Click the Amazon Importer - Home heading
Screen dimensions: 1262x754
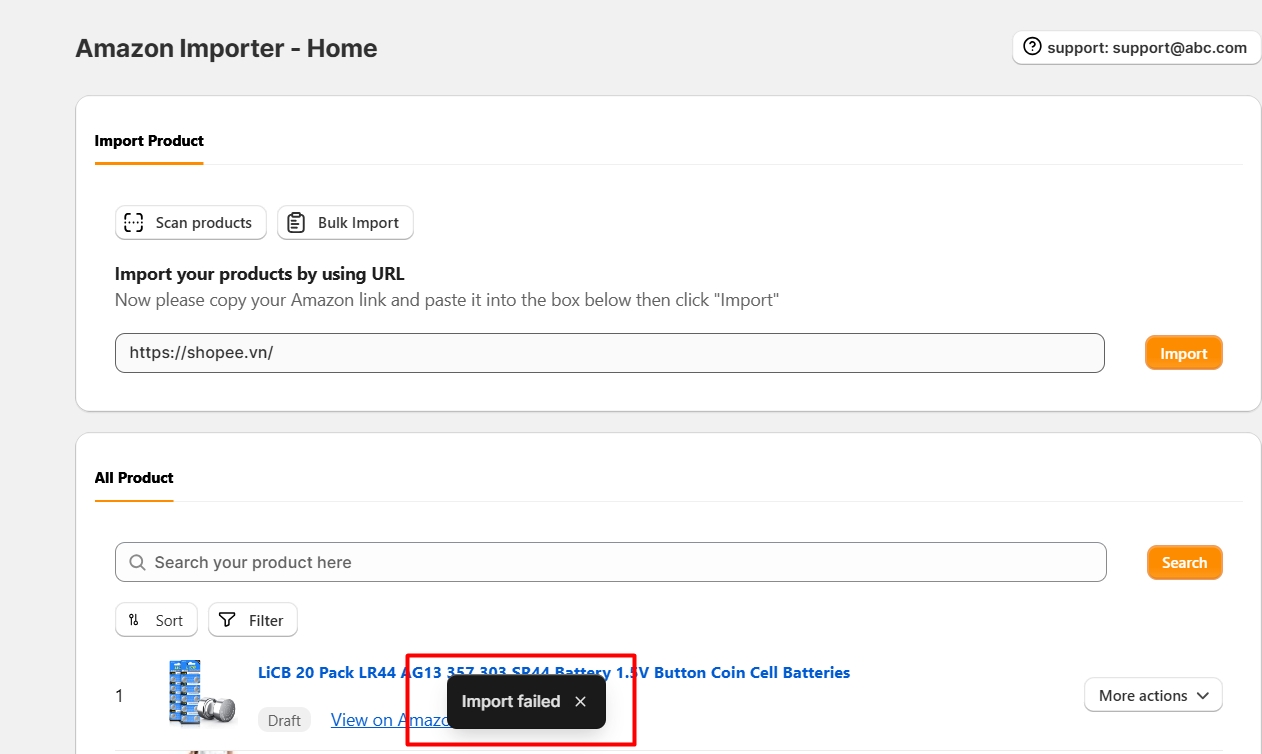click(226, 48)
